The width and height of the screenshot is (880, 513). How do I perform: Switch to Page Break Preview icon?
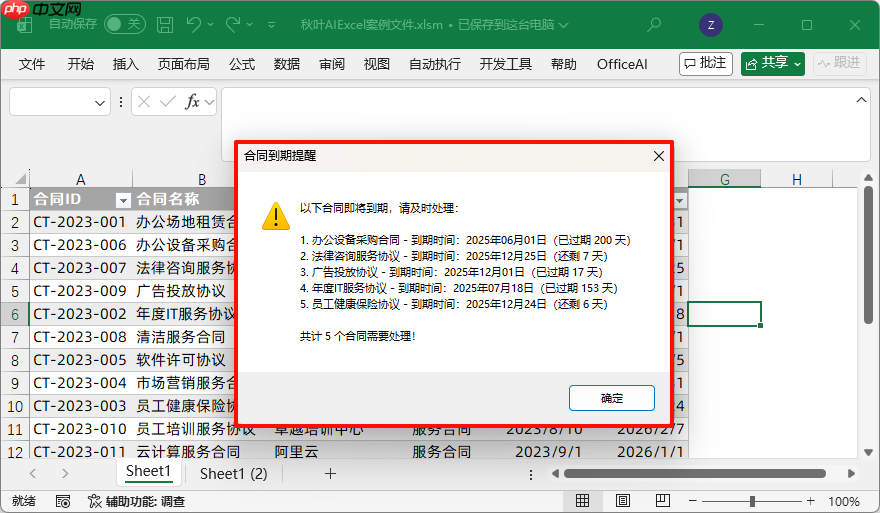tap(663, 501)
